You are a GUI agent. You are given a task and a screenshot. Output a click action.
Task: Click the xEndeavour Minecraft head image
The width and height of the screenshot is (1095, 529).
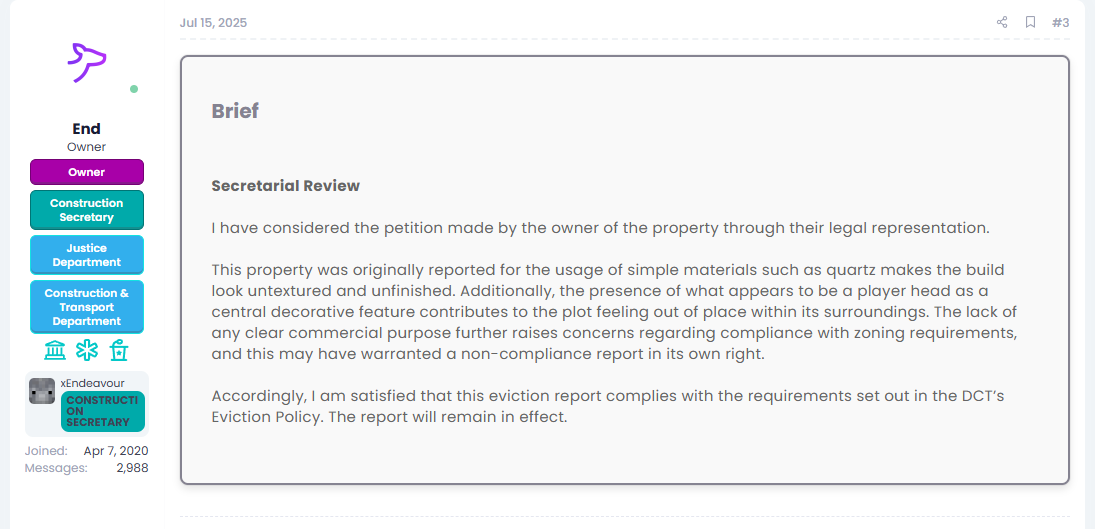42,391
